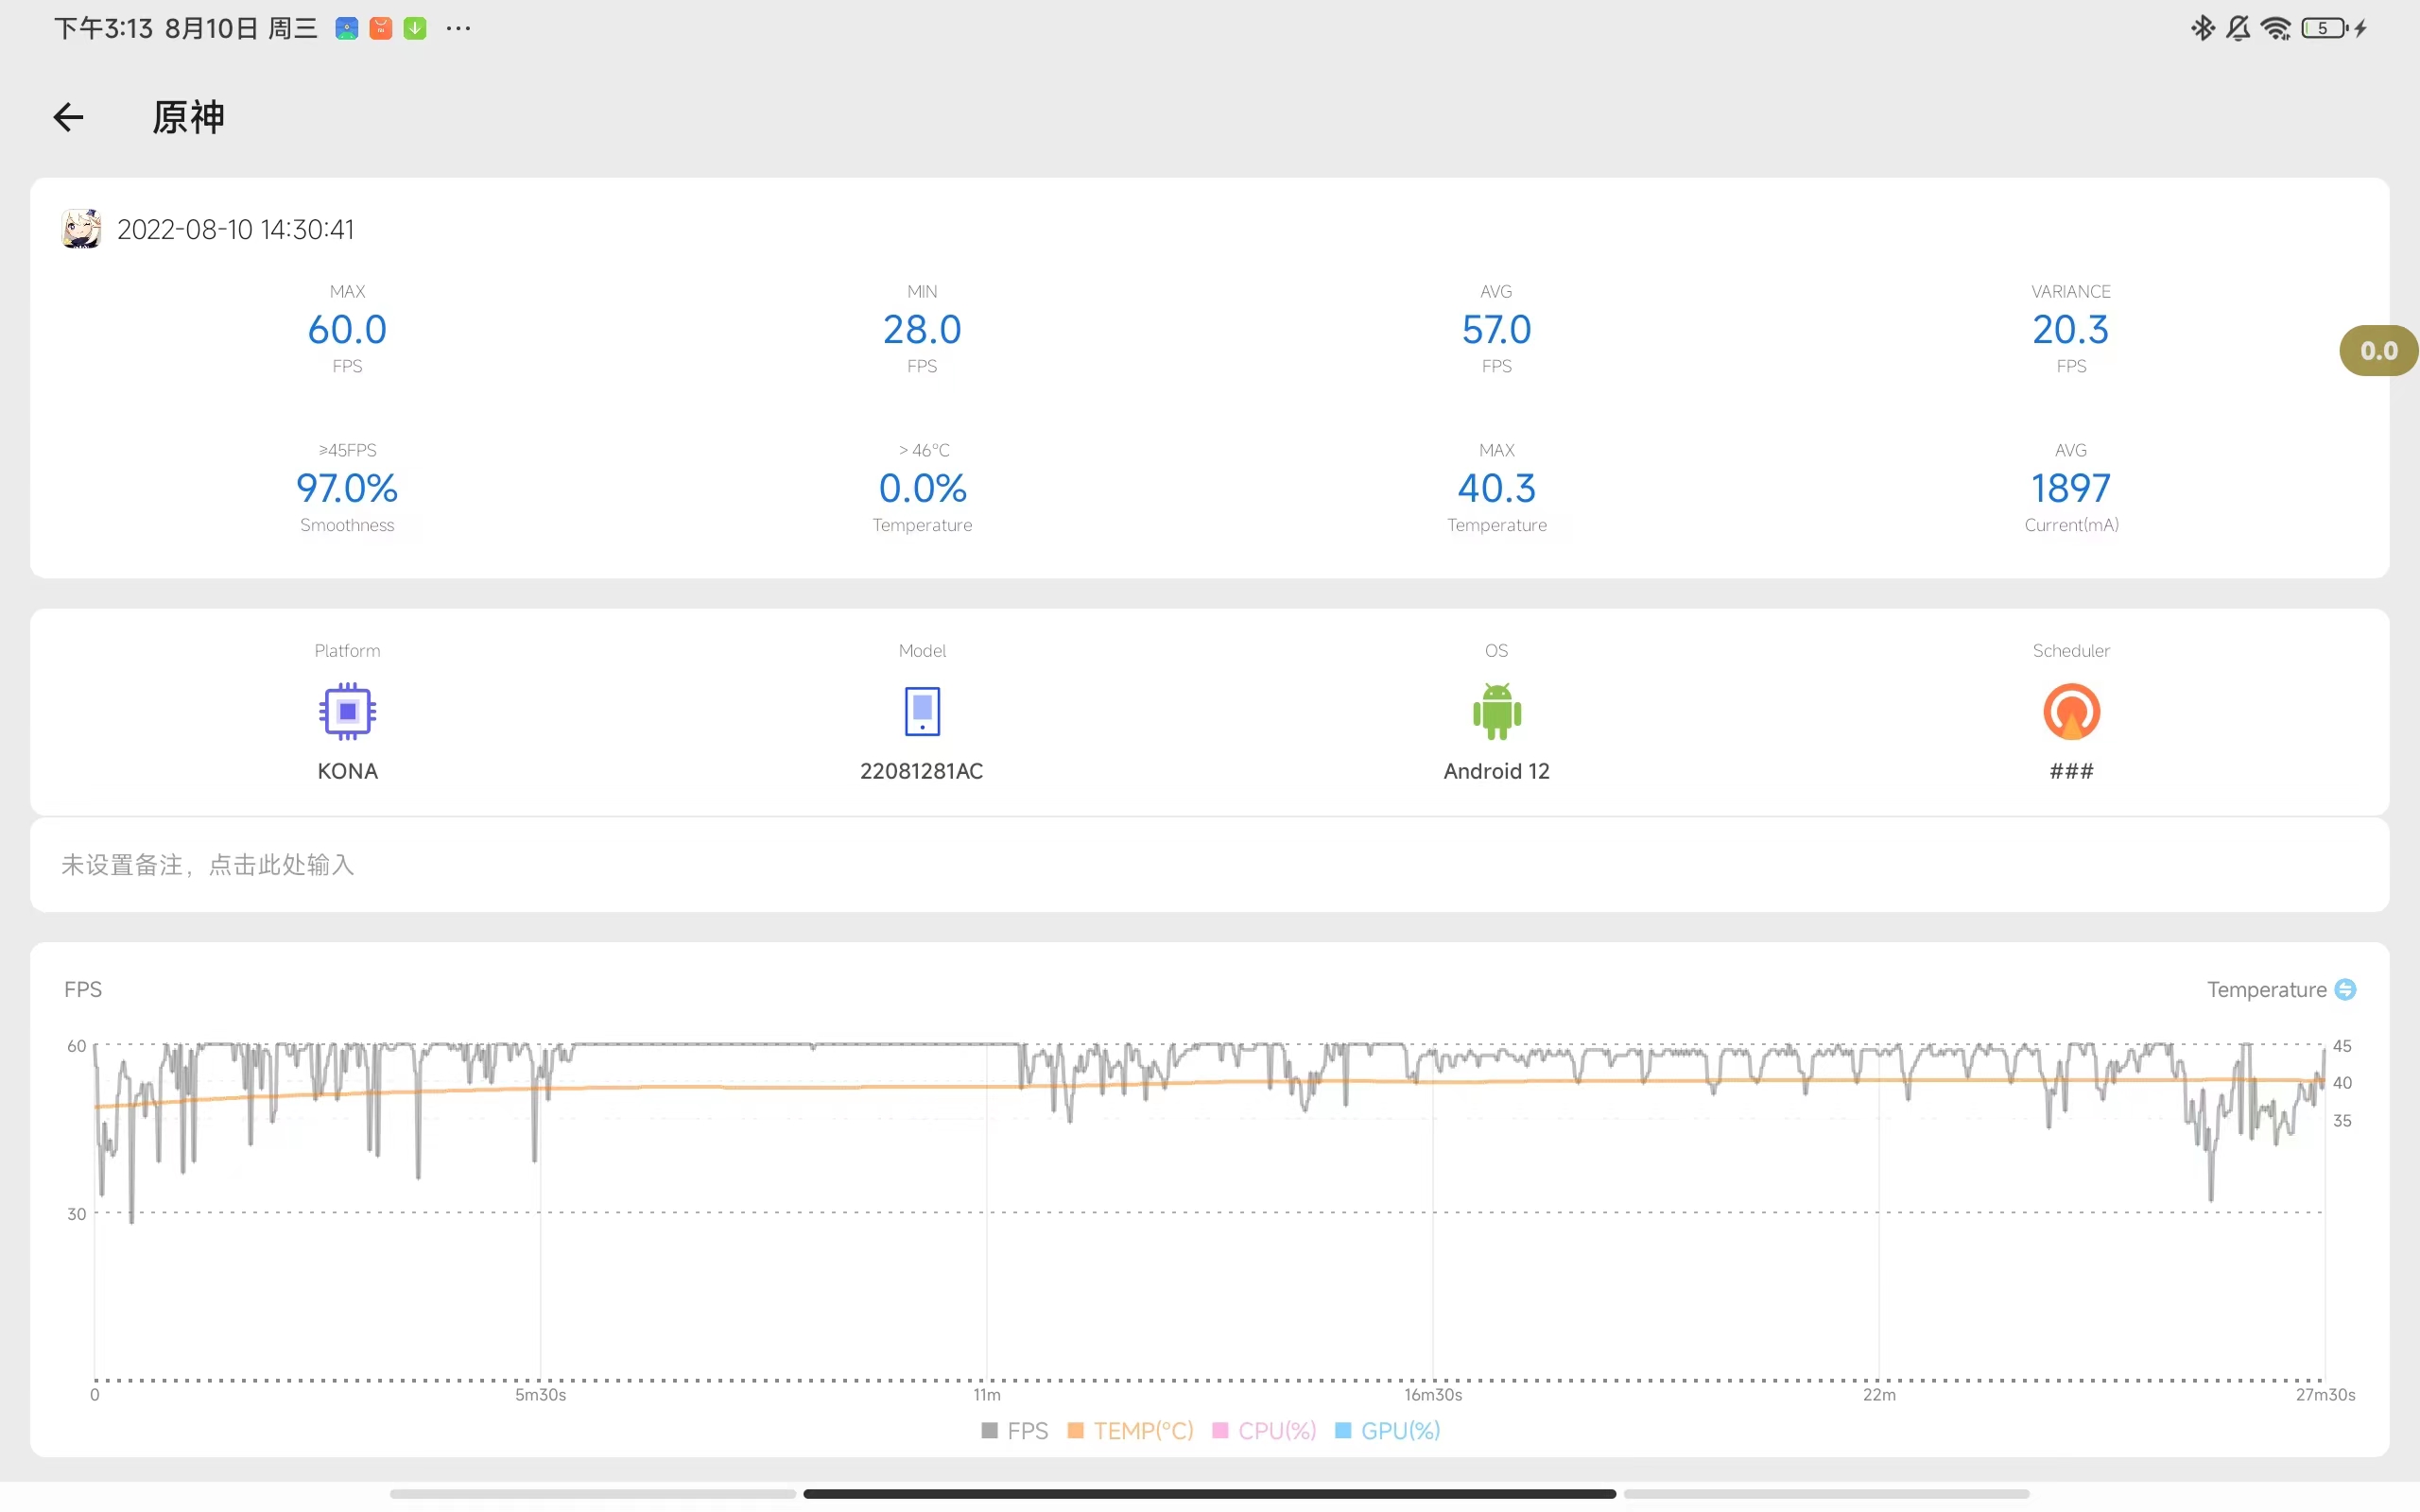Tap the back arrow icon

click(x=68, y=117)
